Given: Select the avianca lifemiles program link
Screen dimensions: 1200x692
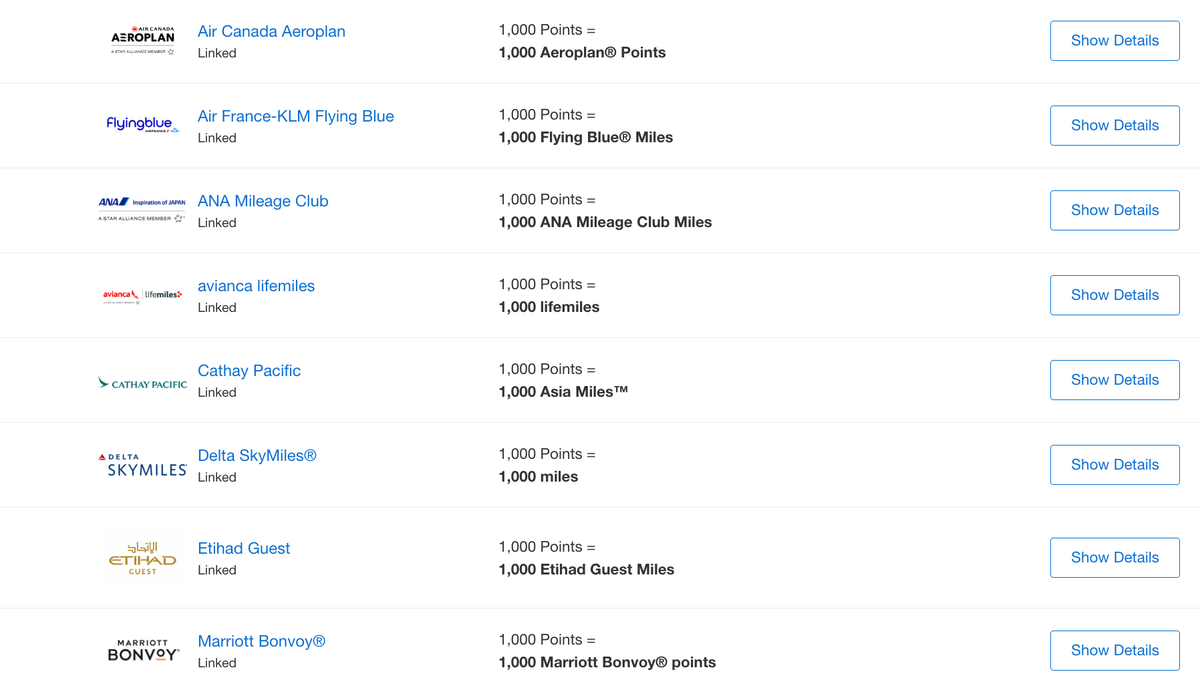Looking at the screenshot, I should [256, 286].
